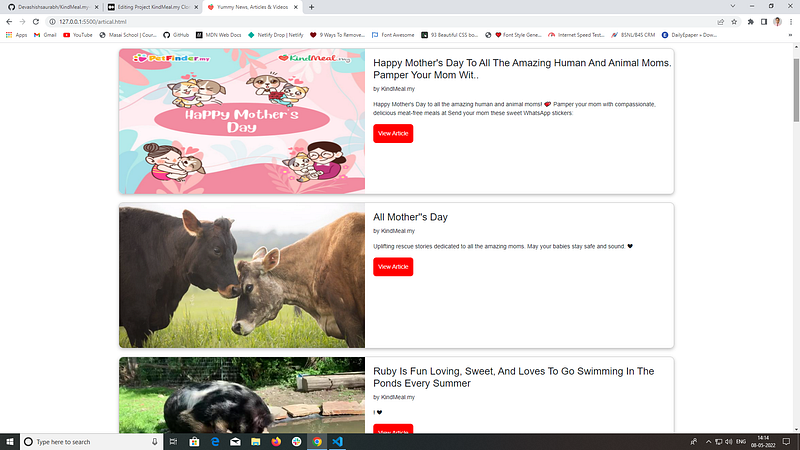Screen dimensions: 800x450
Task: Click All Mother"s Day article title
Action: [410, 217]
